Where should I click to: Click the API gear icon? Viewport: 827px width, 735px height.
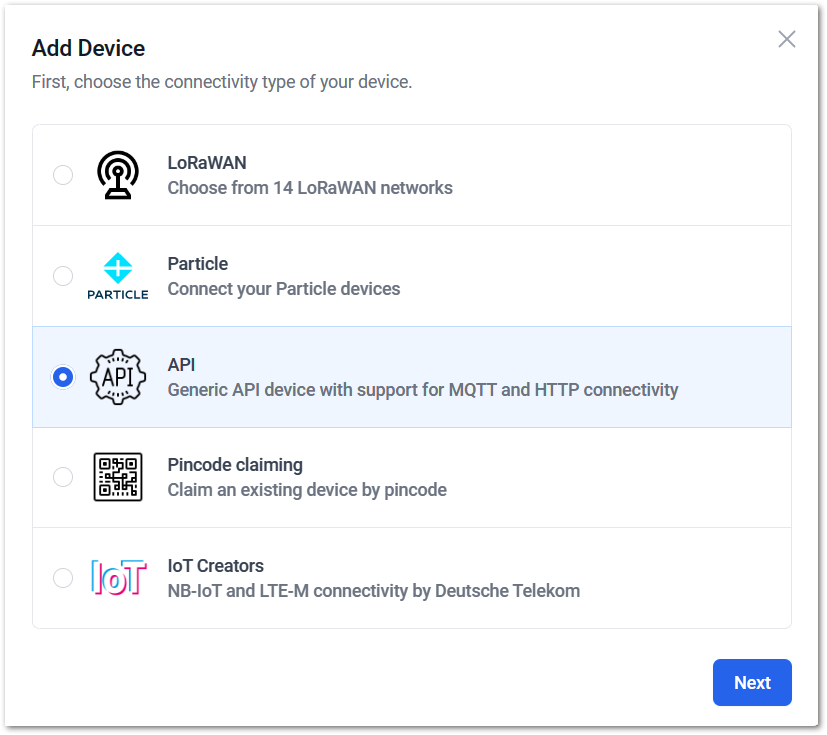(118, 377)
